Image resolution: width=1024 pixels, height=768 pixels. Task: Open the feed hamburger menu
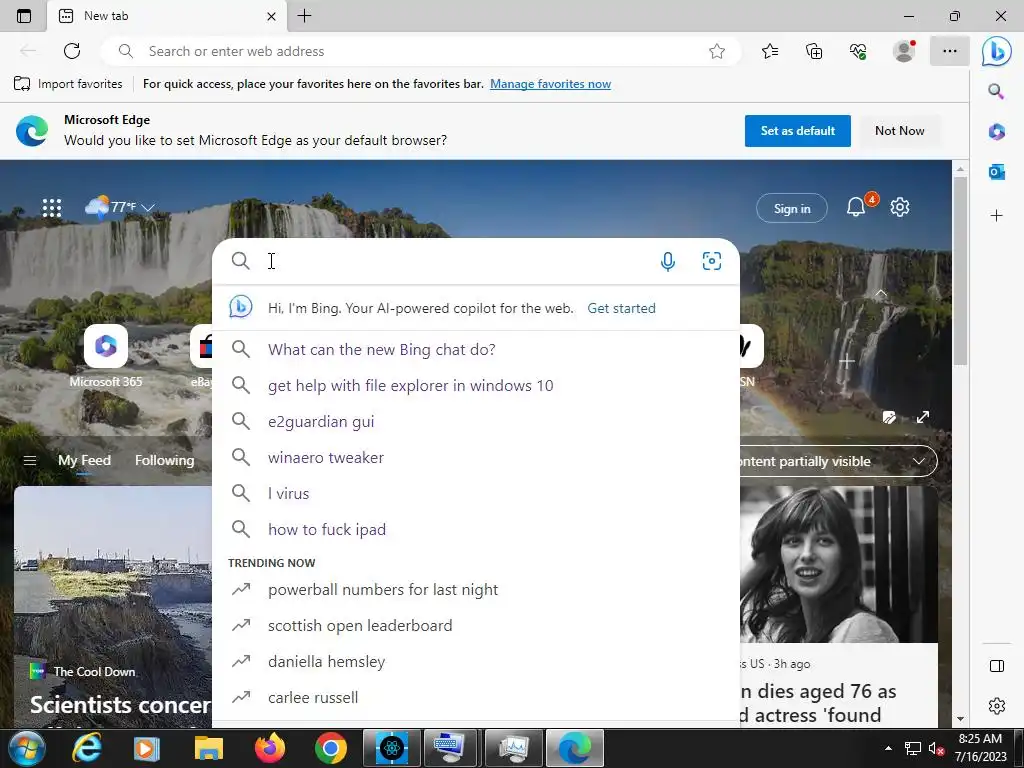pos(29,460)
